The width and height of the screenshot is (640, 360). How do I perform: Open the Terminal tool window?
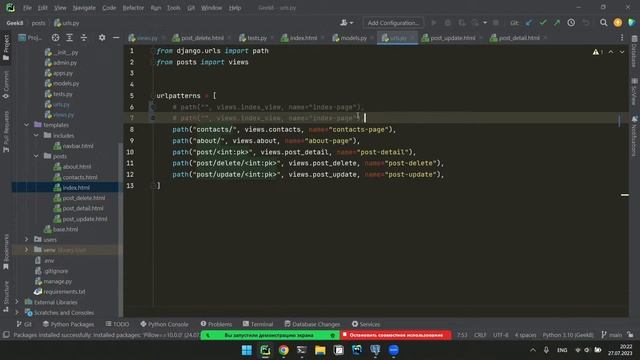pyautogui.click(x=258, y=324)
